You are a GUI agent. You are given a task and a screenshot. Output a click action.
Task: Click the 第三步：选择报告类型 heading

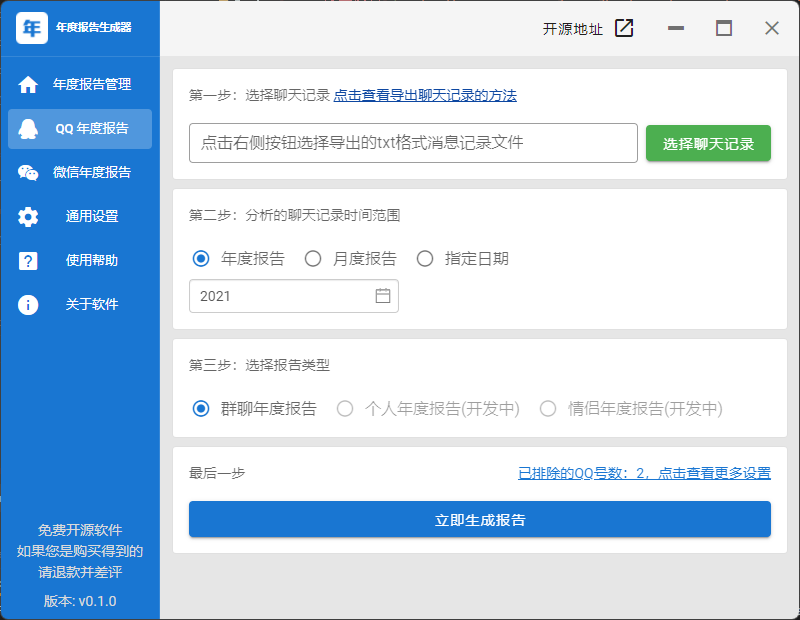[259, 365]
